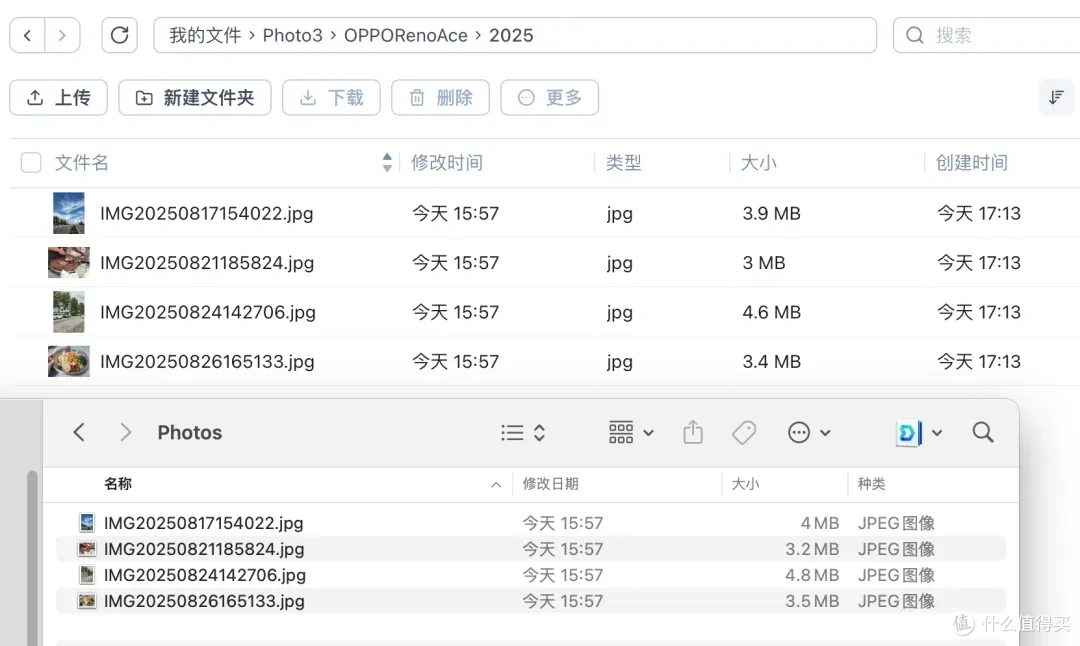Click file icon of IMG20250826165133.jpg in Finder
Screen dimensions: 1080x646
87,601
